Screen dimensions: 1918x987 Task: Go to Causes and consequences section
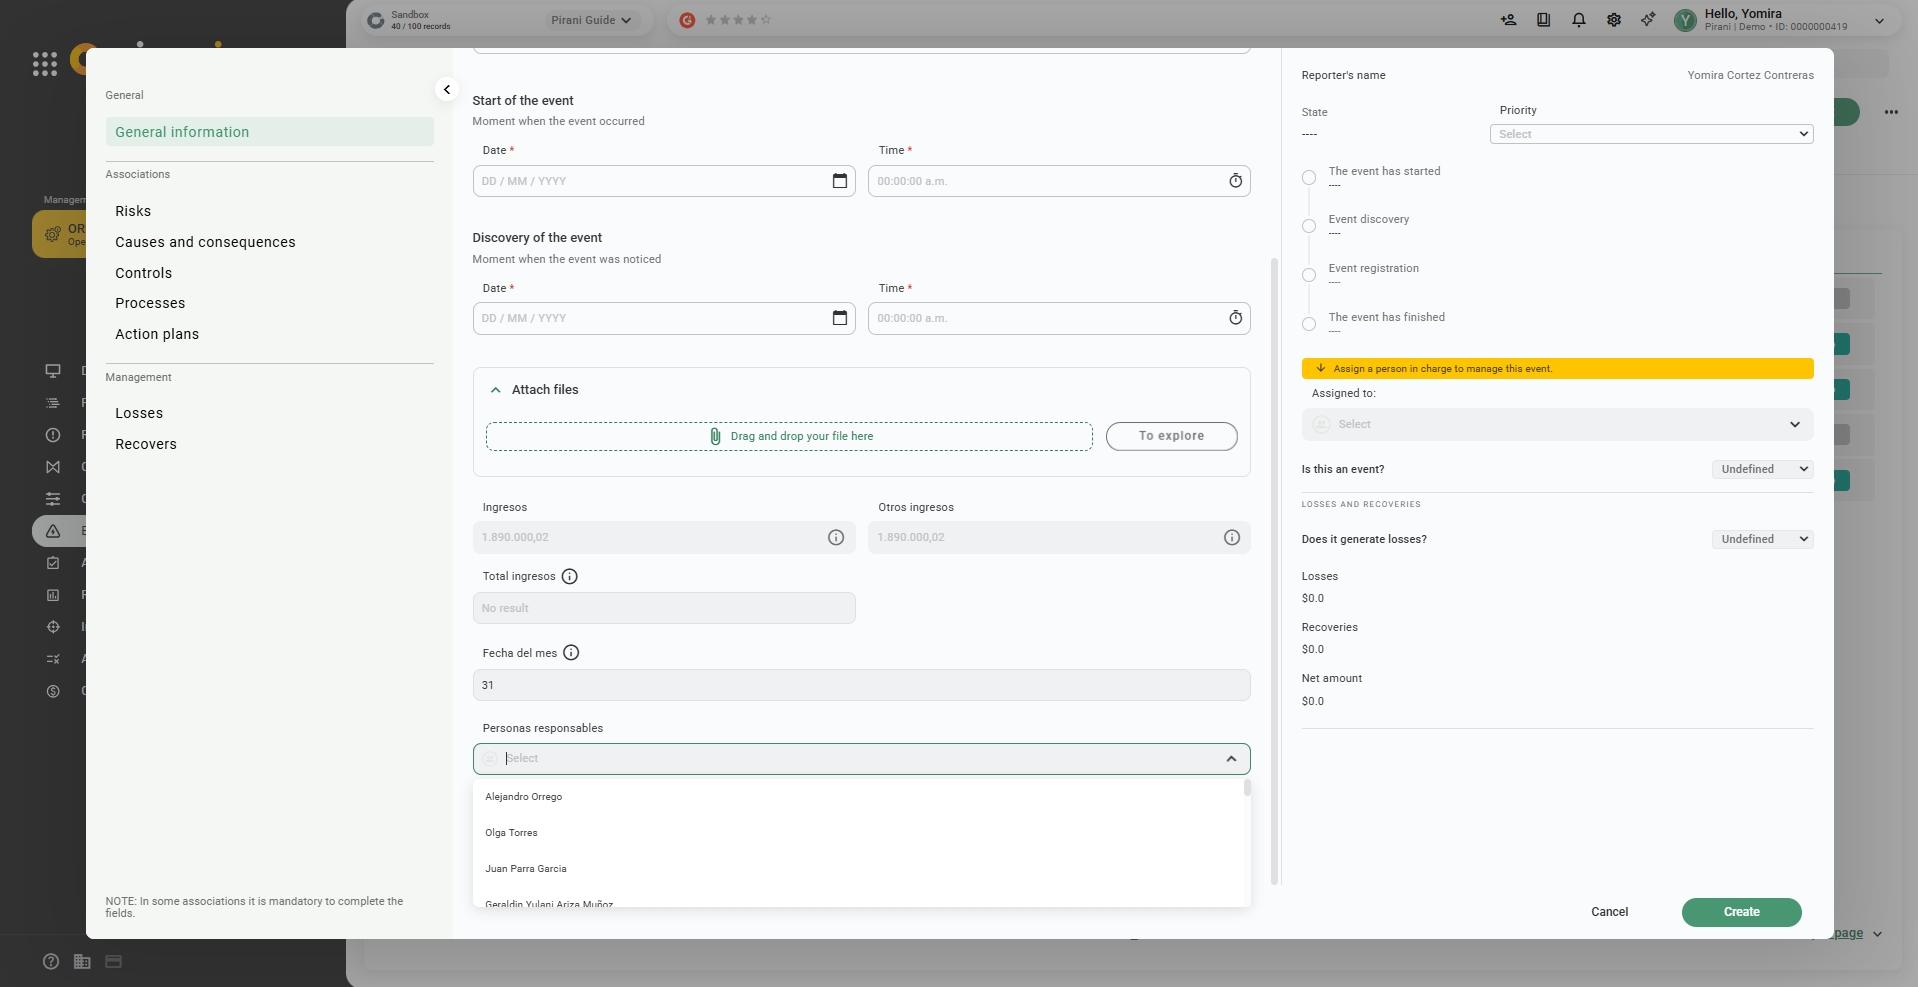[205, 242]
